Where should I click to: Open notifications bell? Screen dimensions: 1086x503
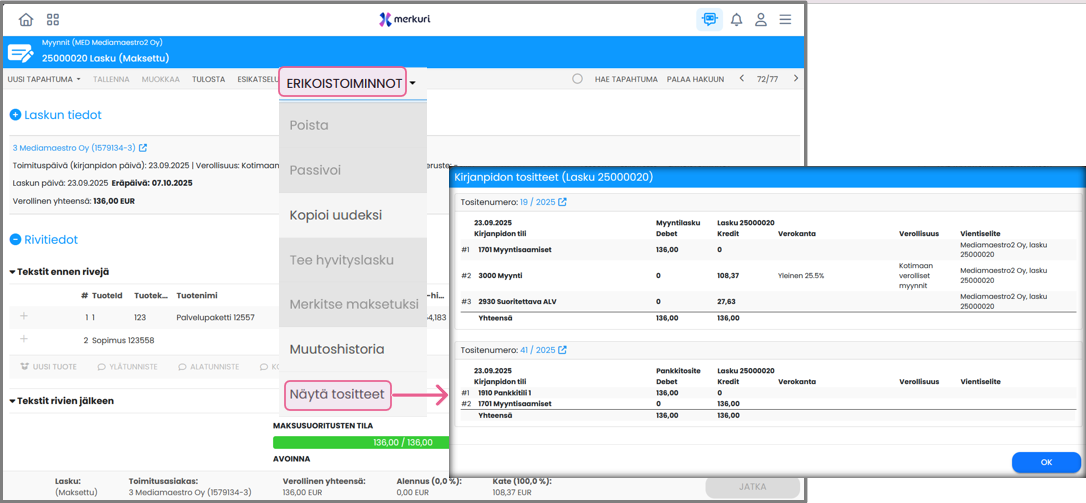coord(736,19)
